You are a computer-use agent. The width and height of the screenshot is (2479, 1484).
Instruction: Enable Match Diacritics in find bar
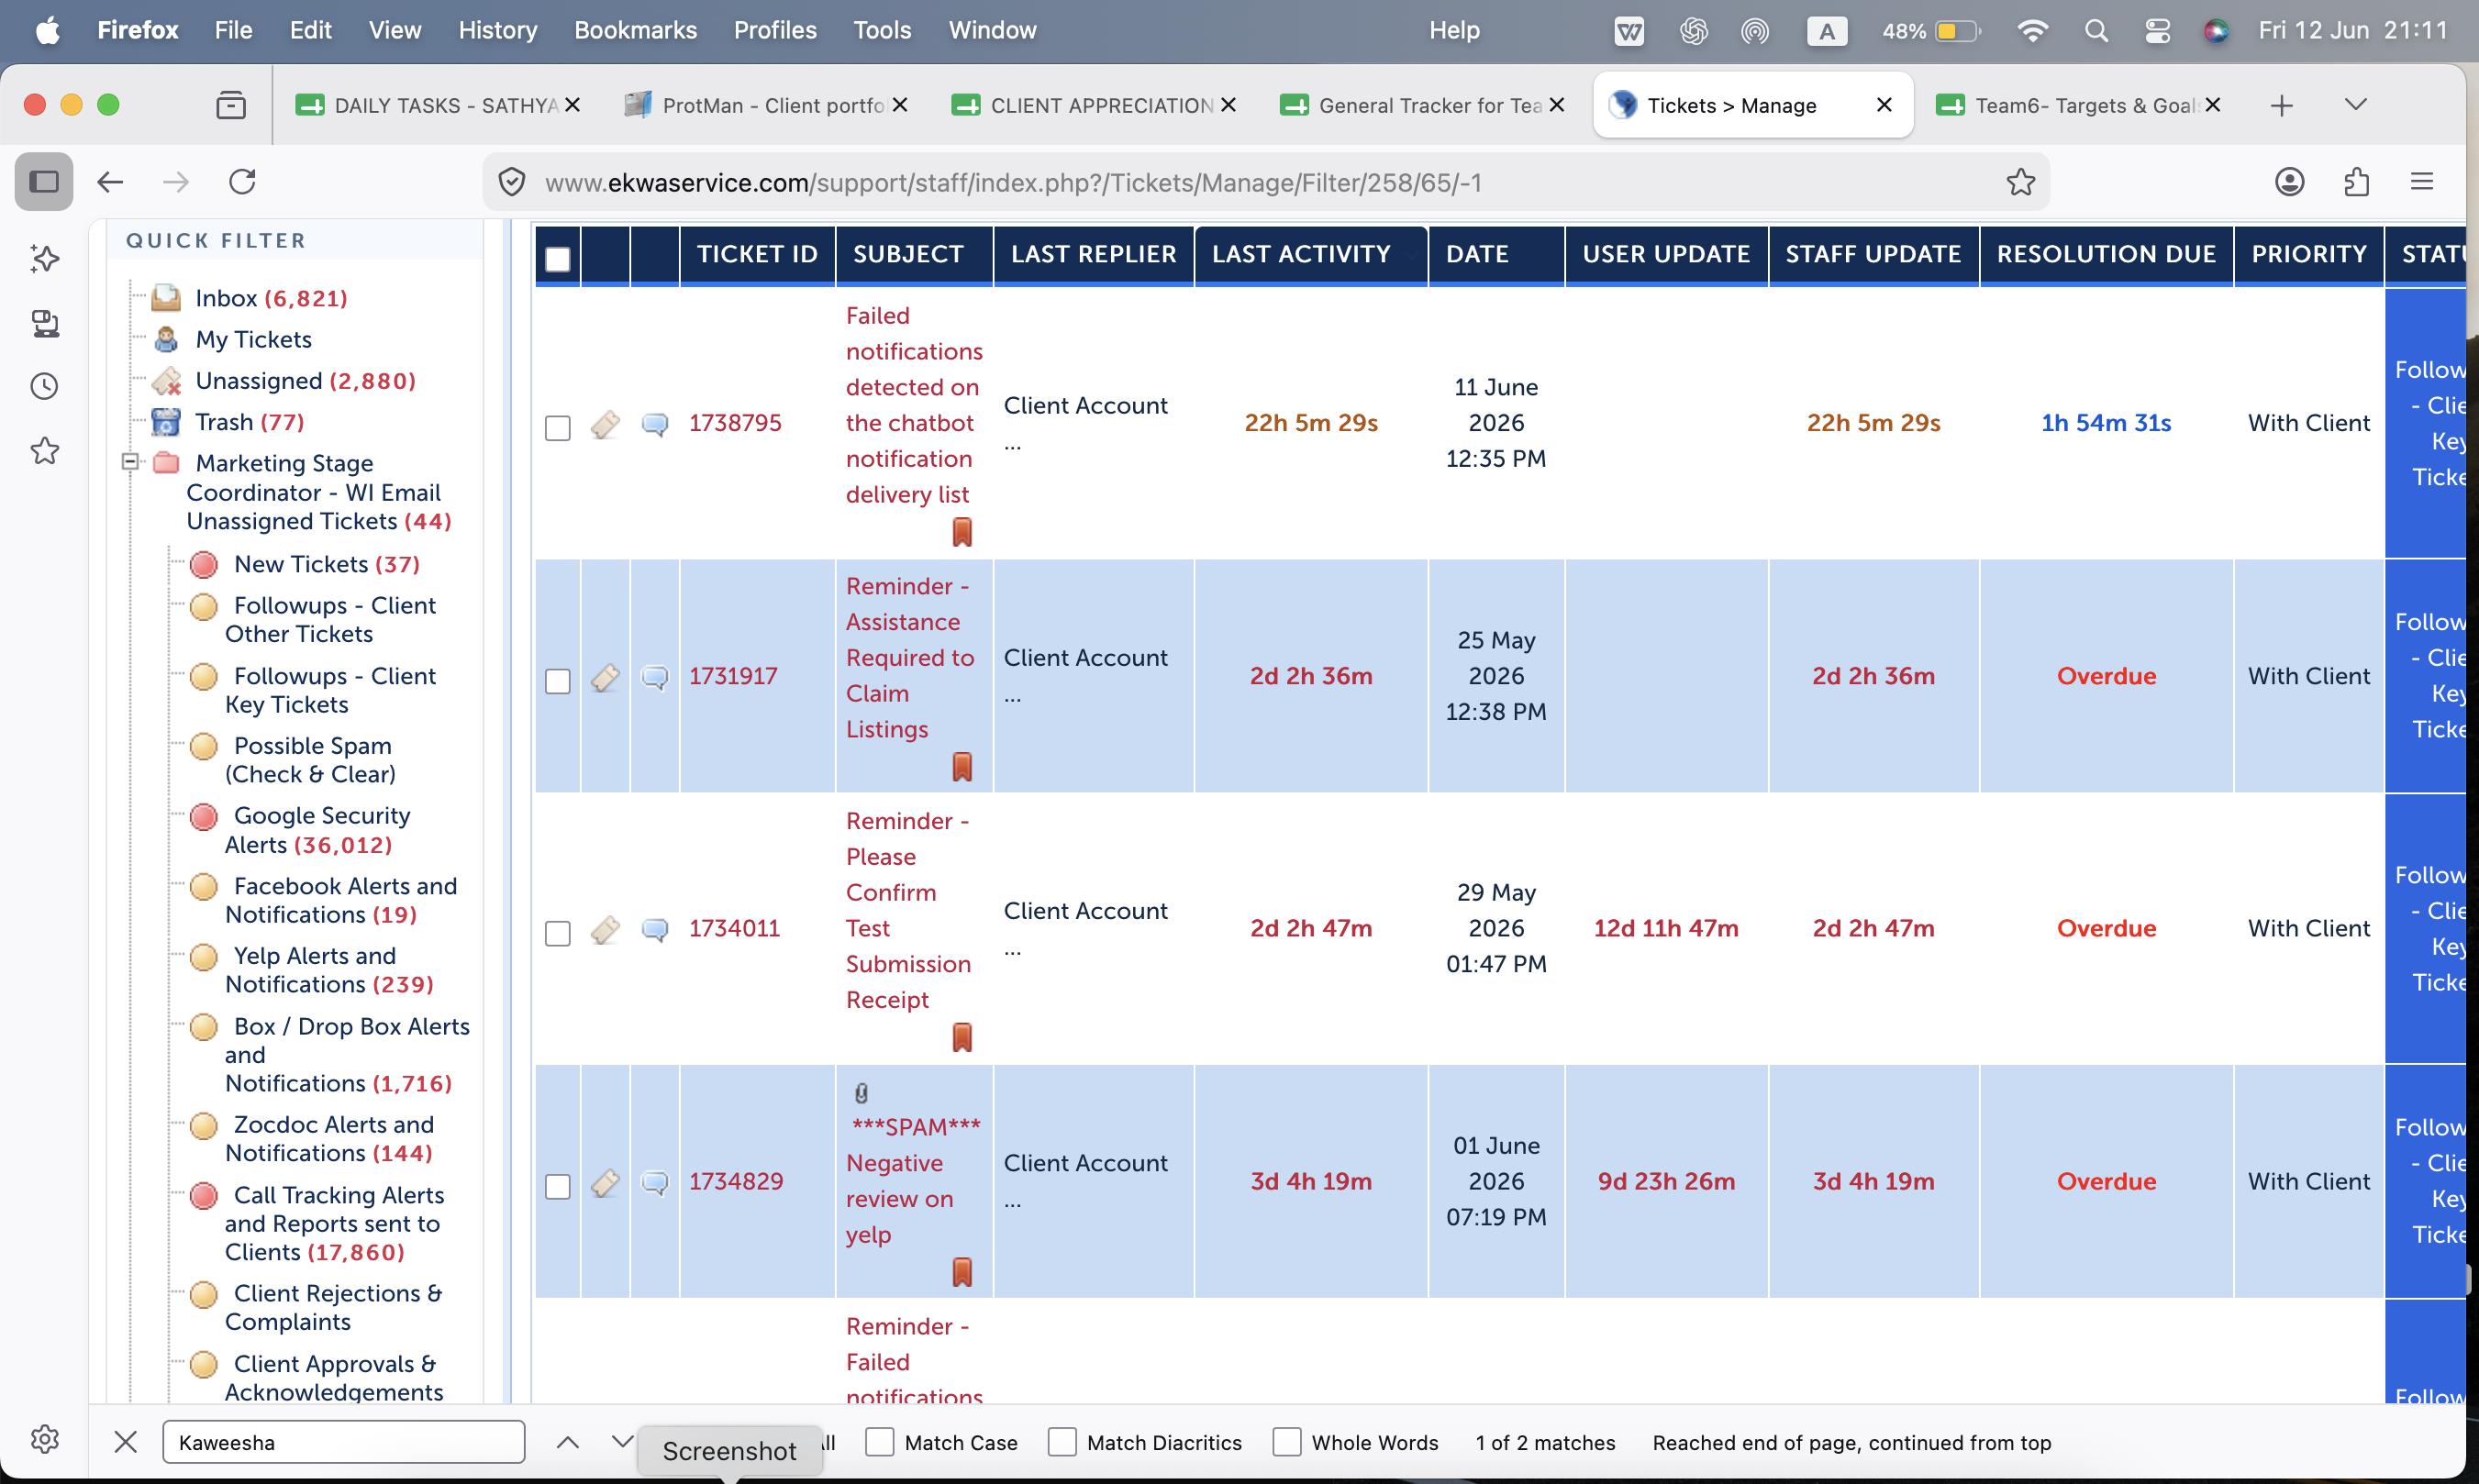1062,1442
